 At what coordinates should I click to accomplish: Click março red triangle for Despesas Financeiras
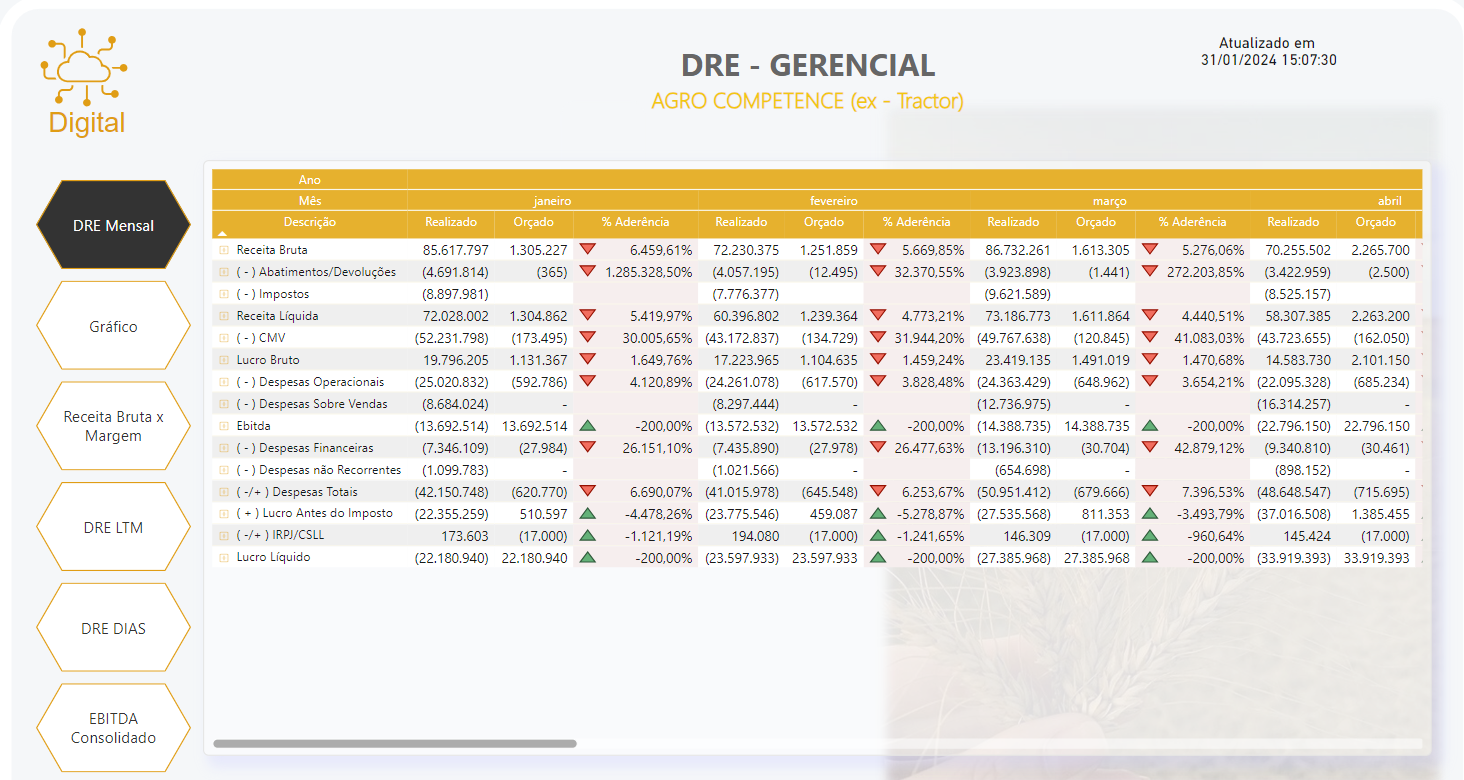[1150, 447]
